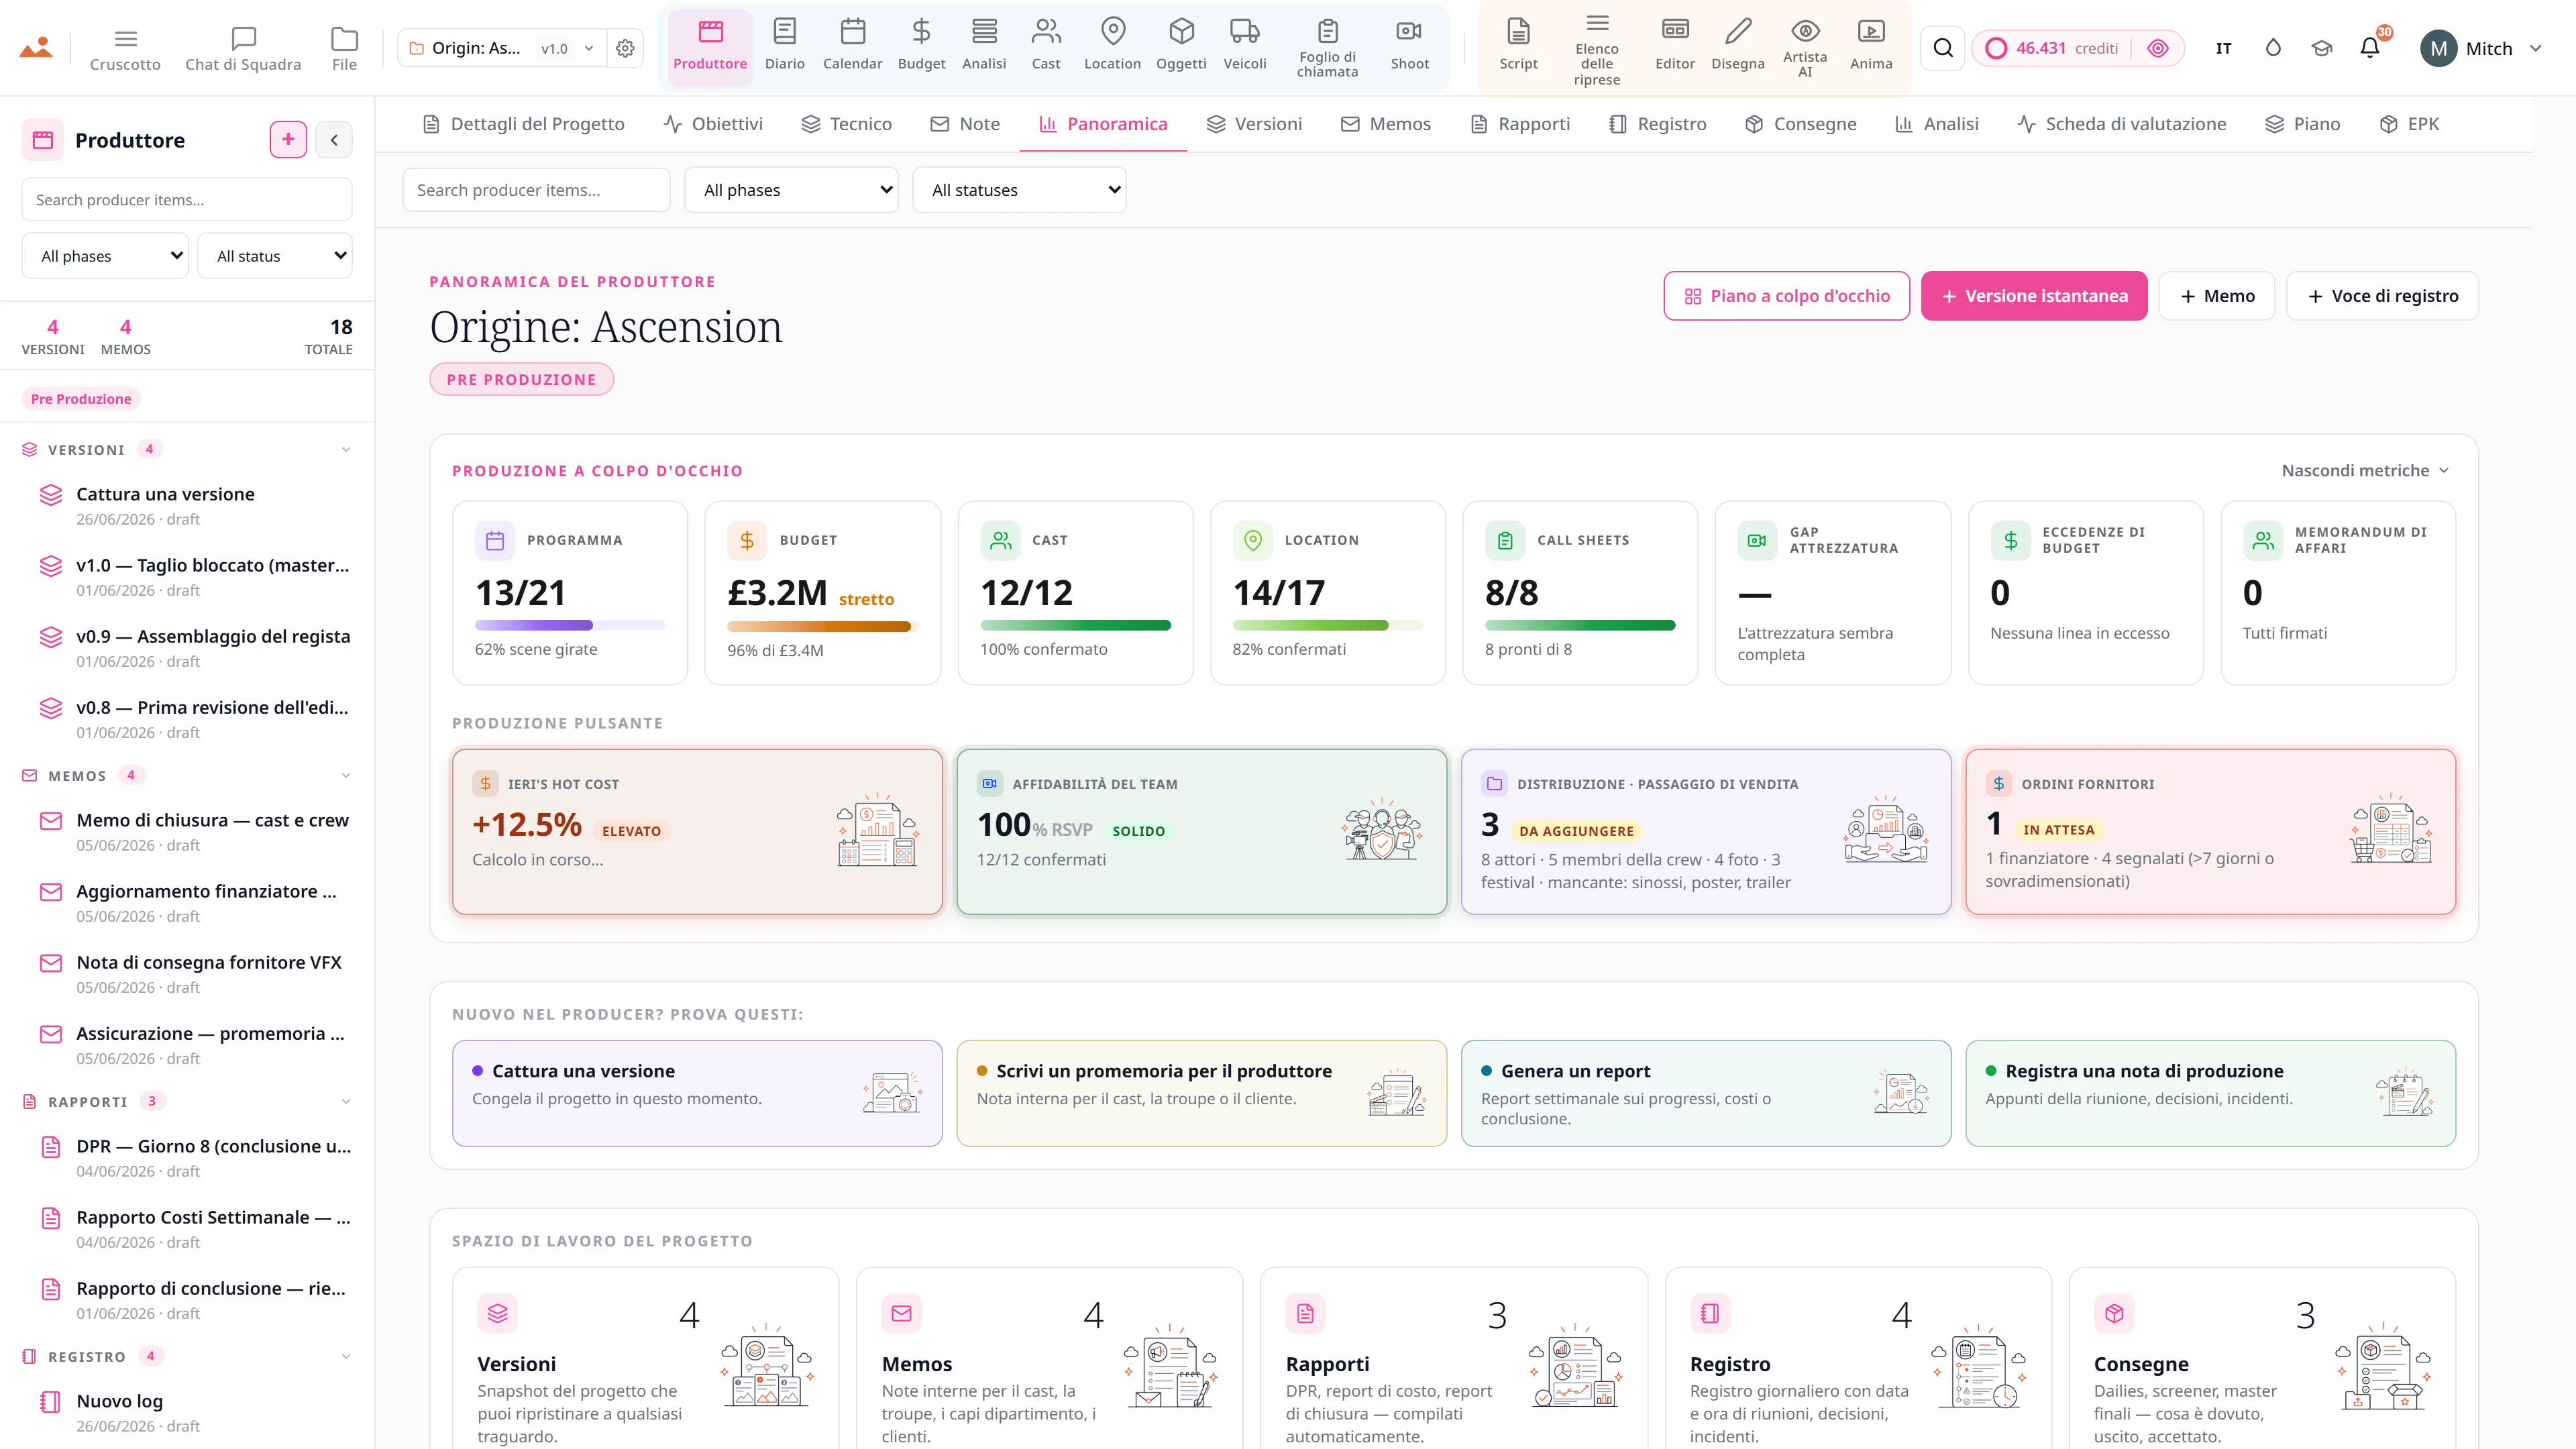Open the Analisi tool in top toolbar
The image size is (2576, 1449).
pyautogui.click(x=984, y=46)
